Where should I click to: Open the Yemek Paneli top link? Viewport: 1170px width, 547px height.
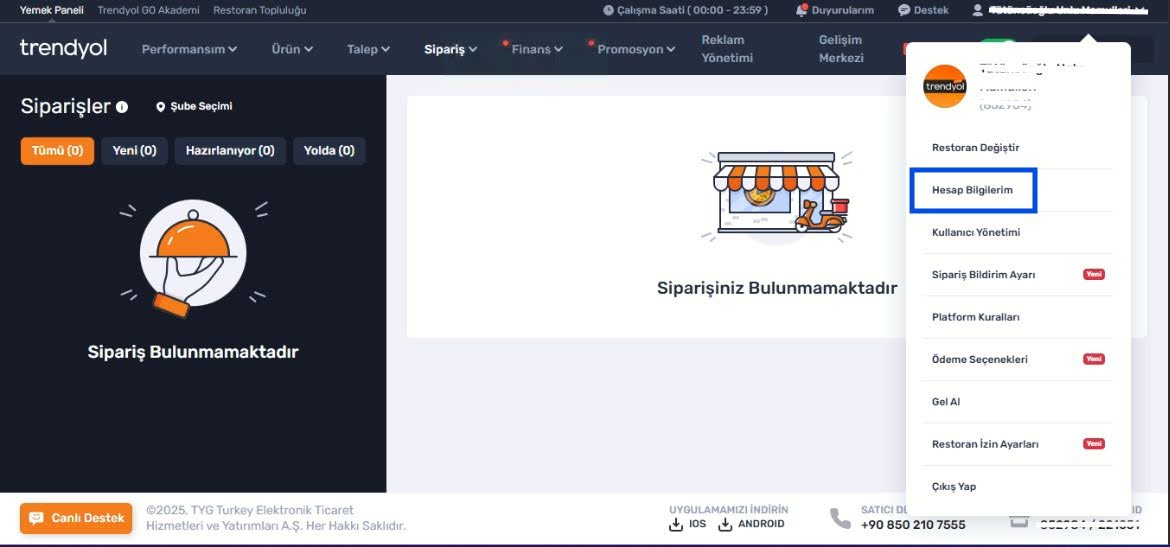[x=51, y=10]
